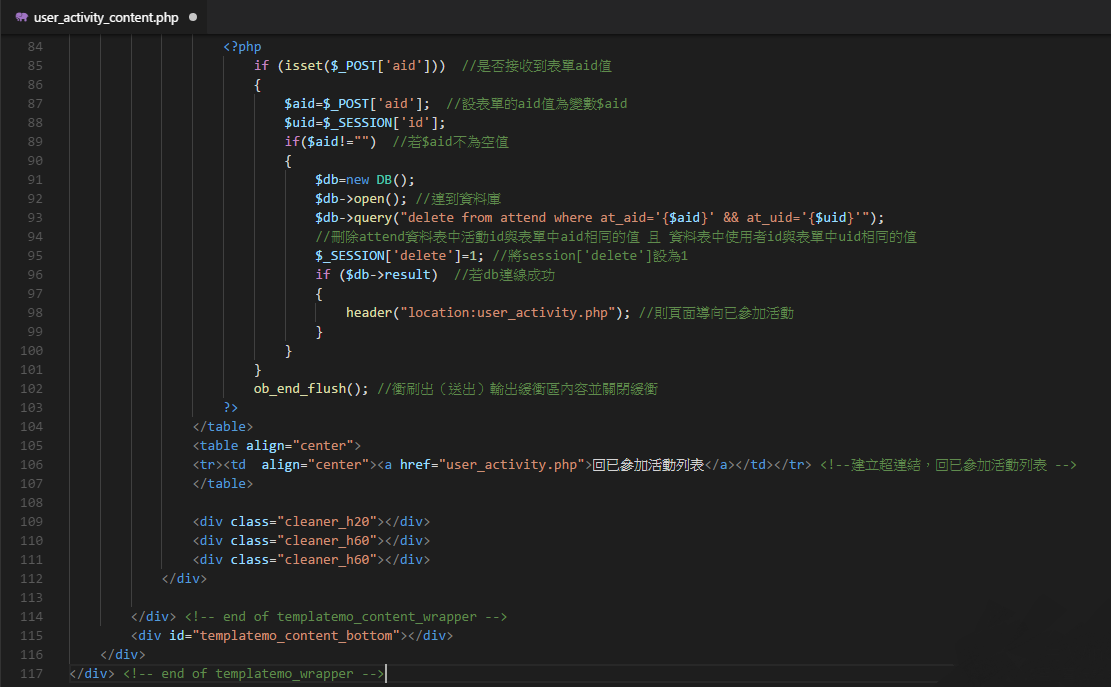Click the '<?php' opening tag on line 84
1111x687 pixels.
(242, 47)
